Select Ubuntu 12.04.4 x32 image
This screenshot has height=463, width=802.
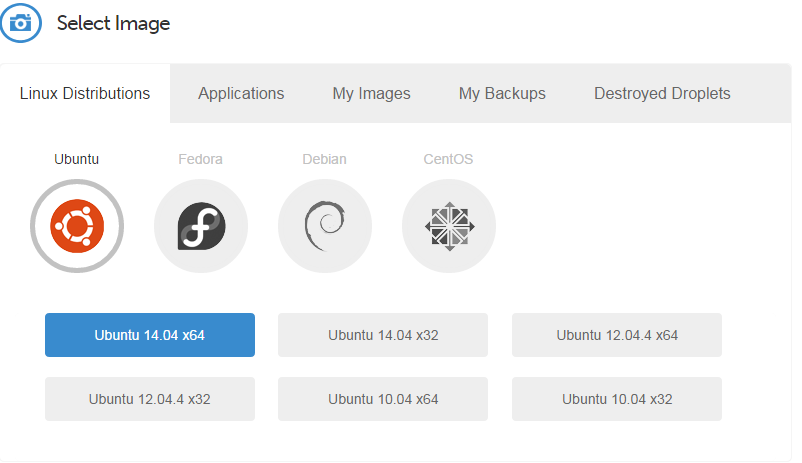(150, 399)
